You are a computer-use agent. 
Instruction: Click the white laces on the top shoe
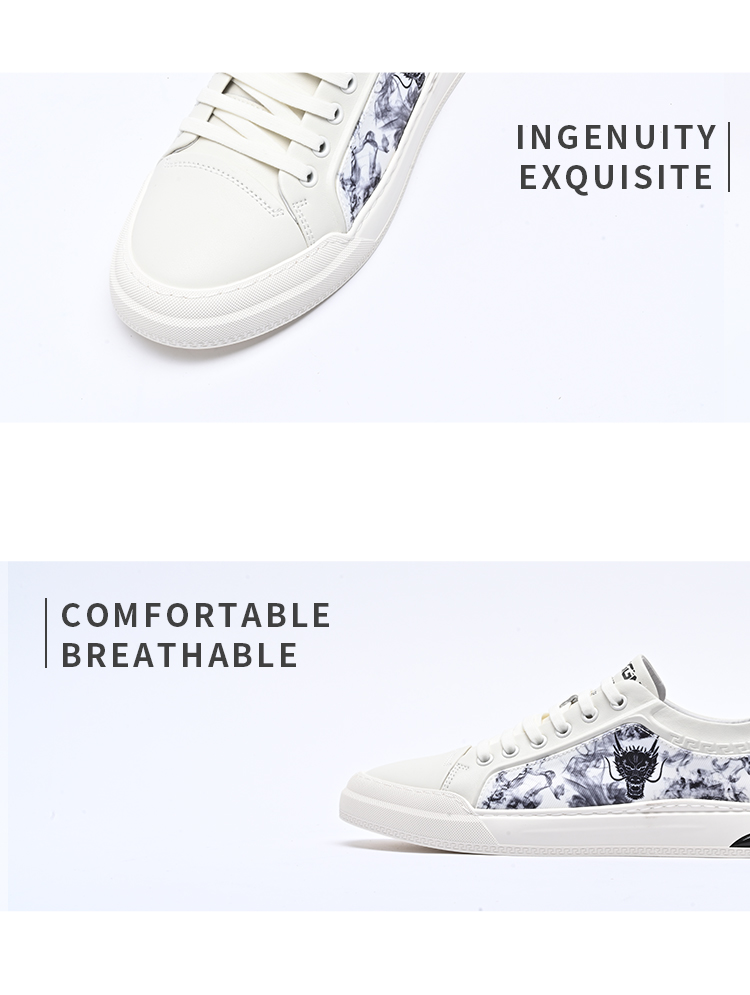point(266,121)
